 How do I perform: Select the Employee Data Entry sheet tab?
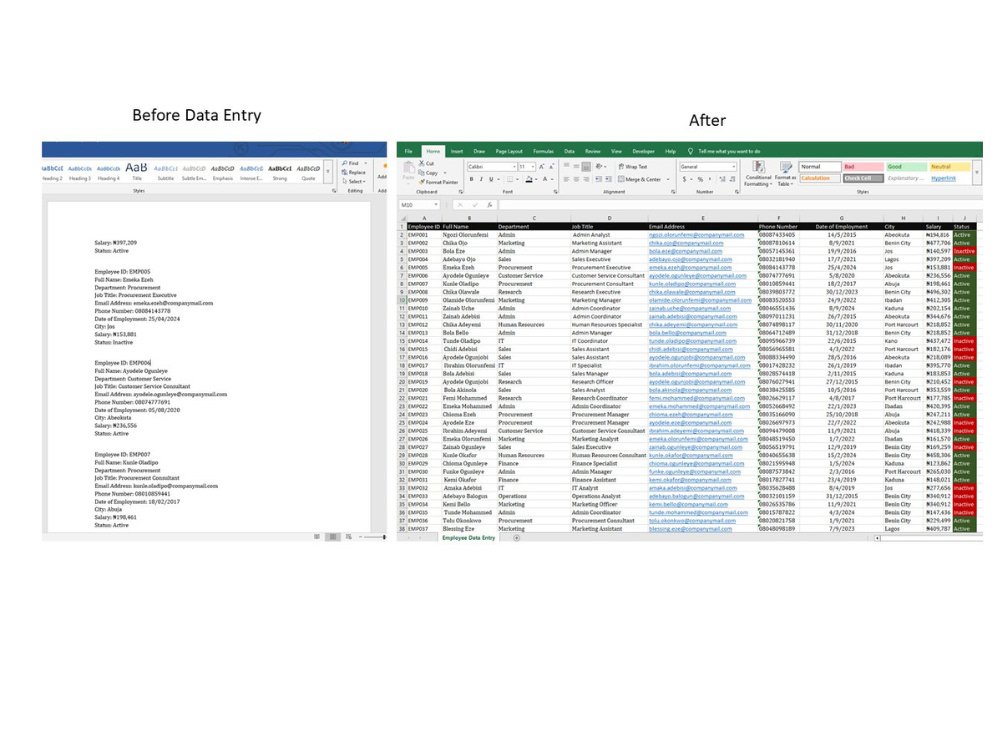click(x=469, y=538)
